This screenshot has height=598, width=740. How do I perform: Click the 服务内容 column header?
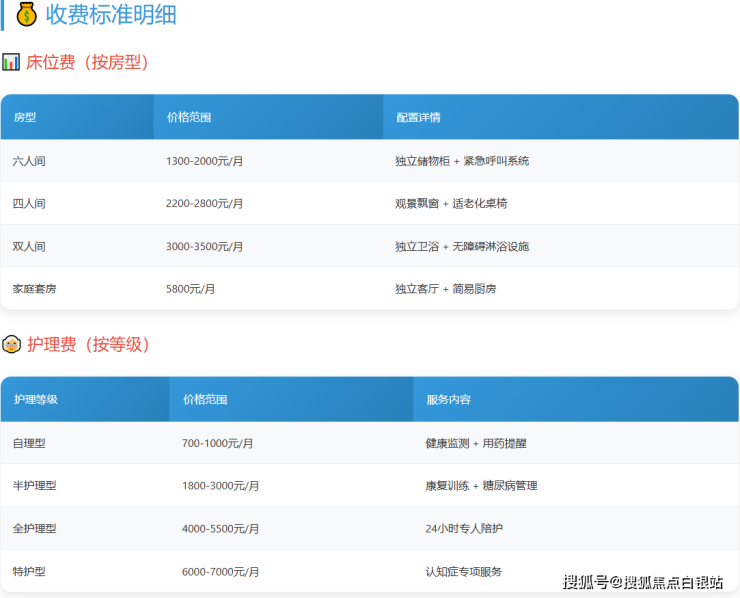(448, 399)
